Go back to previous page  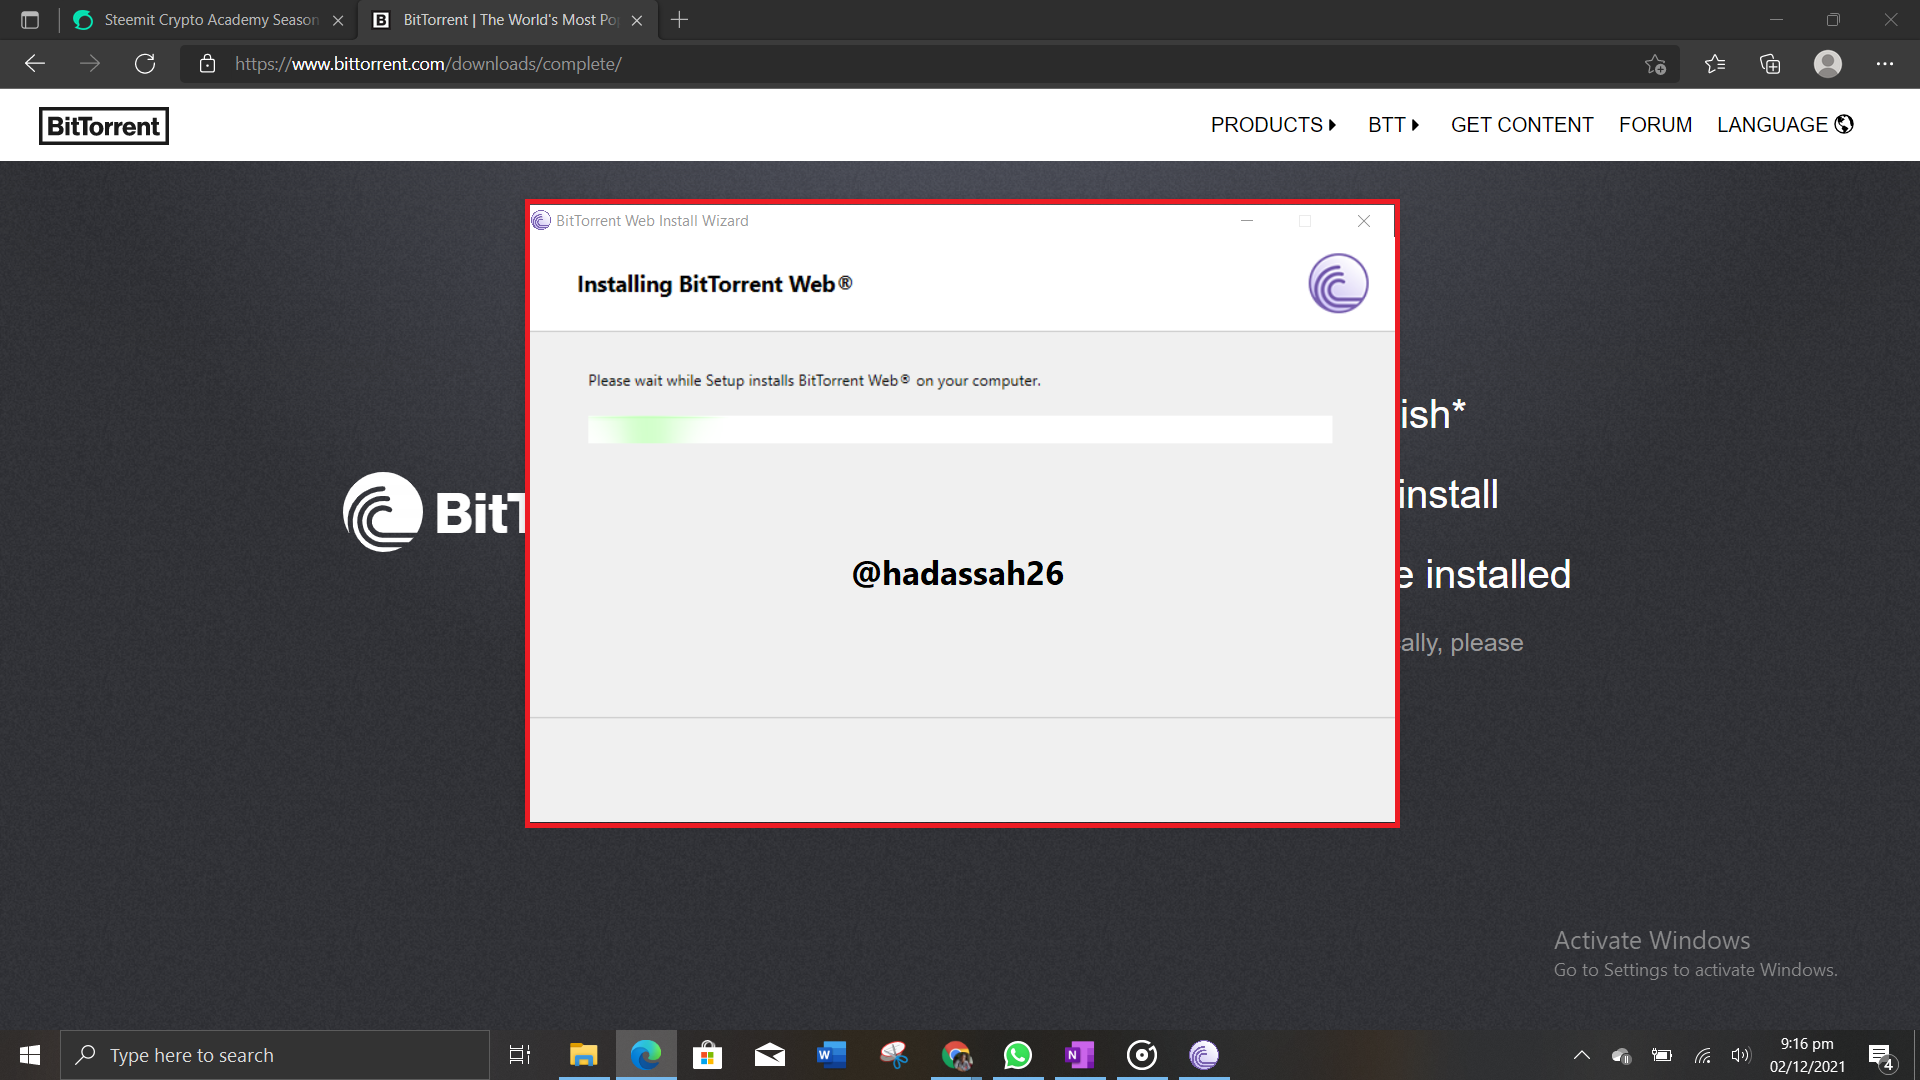click(x=35, y=64)
